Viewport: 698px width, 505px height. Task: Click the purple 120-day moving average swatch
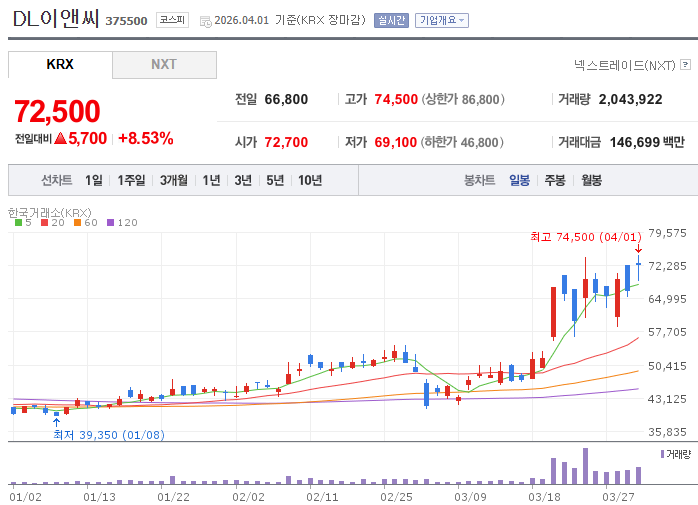point(110,223)
